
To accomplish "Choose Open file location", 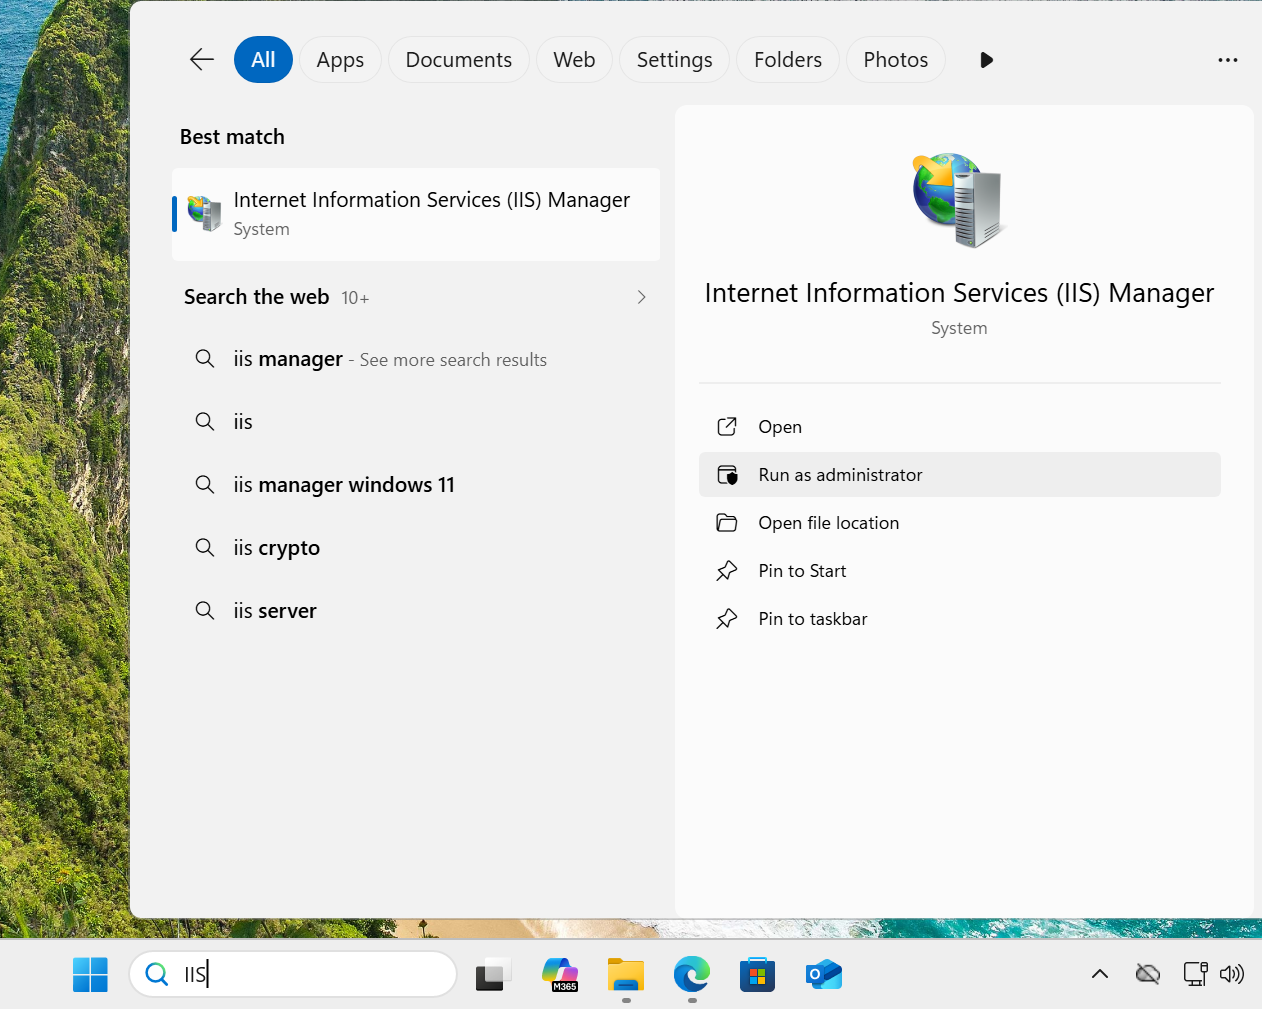I will tap(960, 523).
